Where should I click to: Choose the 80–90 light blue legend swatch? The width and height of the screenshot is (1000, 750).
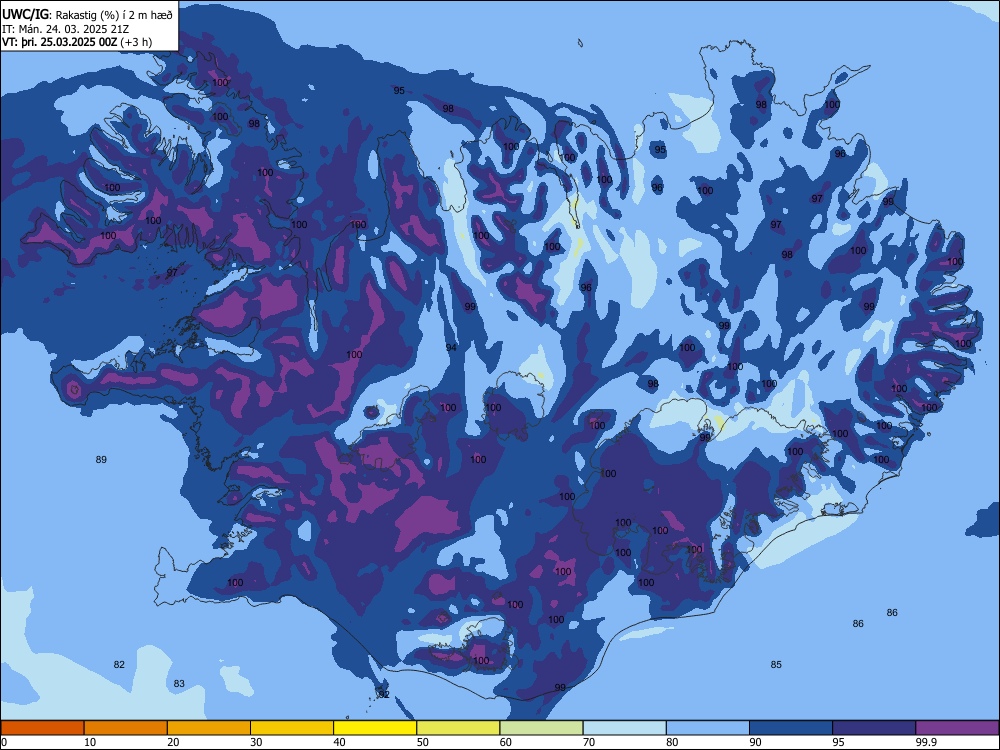(x=708, y=728)
